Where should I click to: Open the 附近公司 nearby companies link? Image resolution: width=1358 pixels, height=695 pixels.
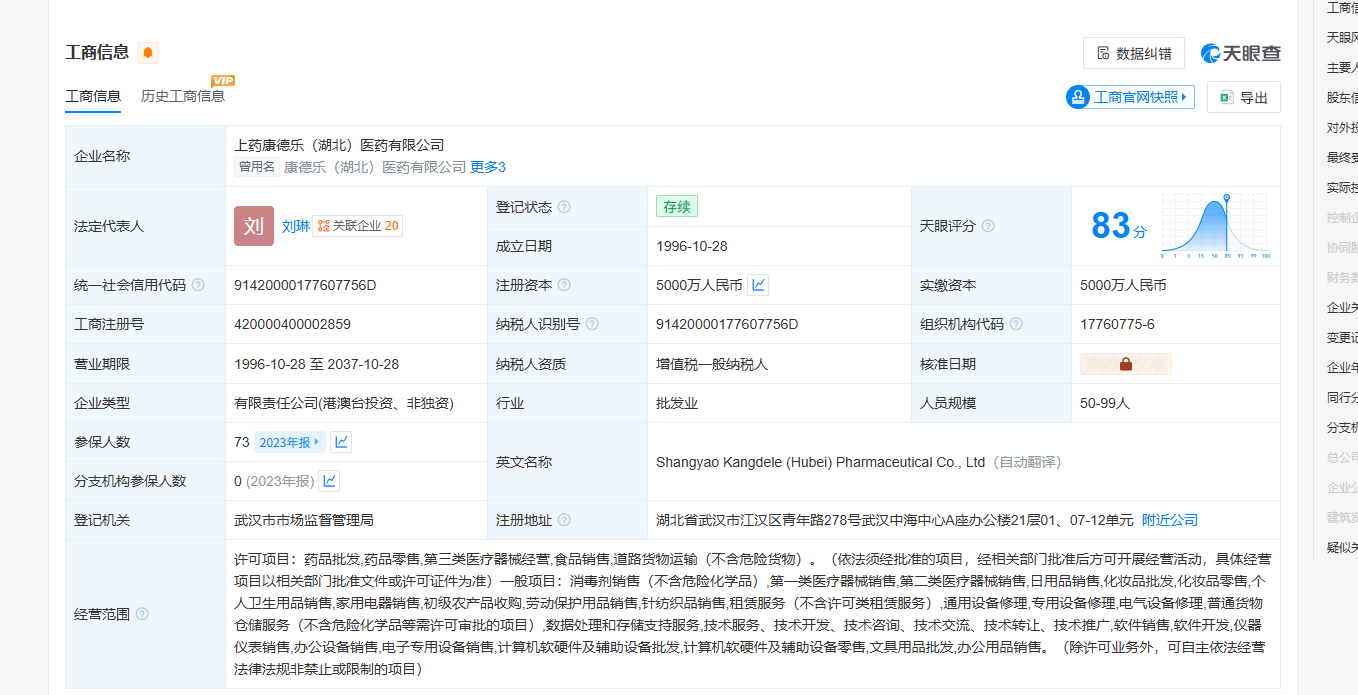[x=1170, y=520]
